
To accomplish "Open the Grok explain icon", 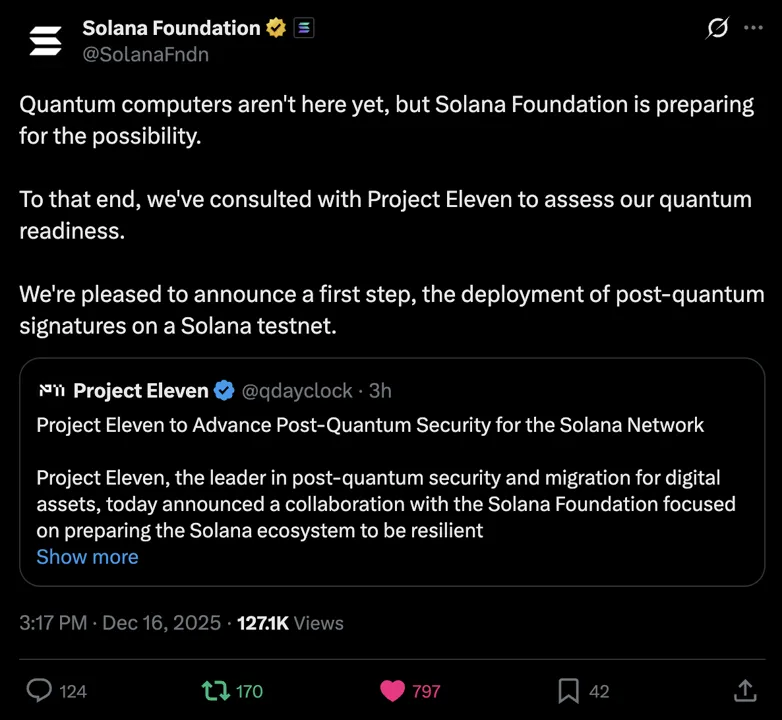I will [x=717, y=29].
